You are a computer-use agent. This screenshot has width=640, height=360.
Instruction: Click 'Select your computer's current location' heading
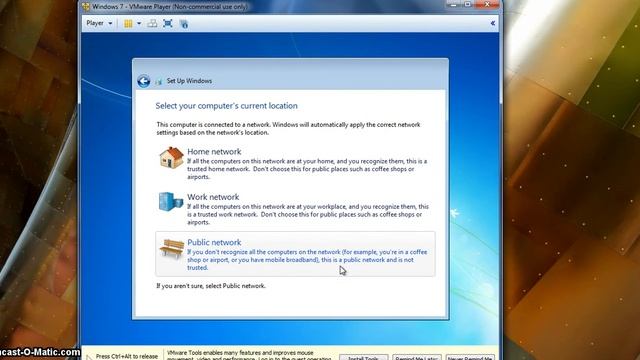tap(226, 106)
